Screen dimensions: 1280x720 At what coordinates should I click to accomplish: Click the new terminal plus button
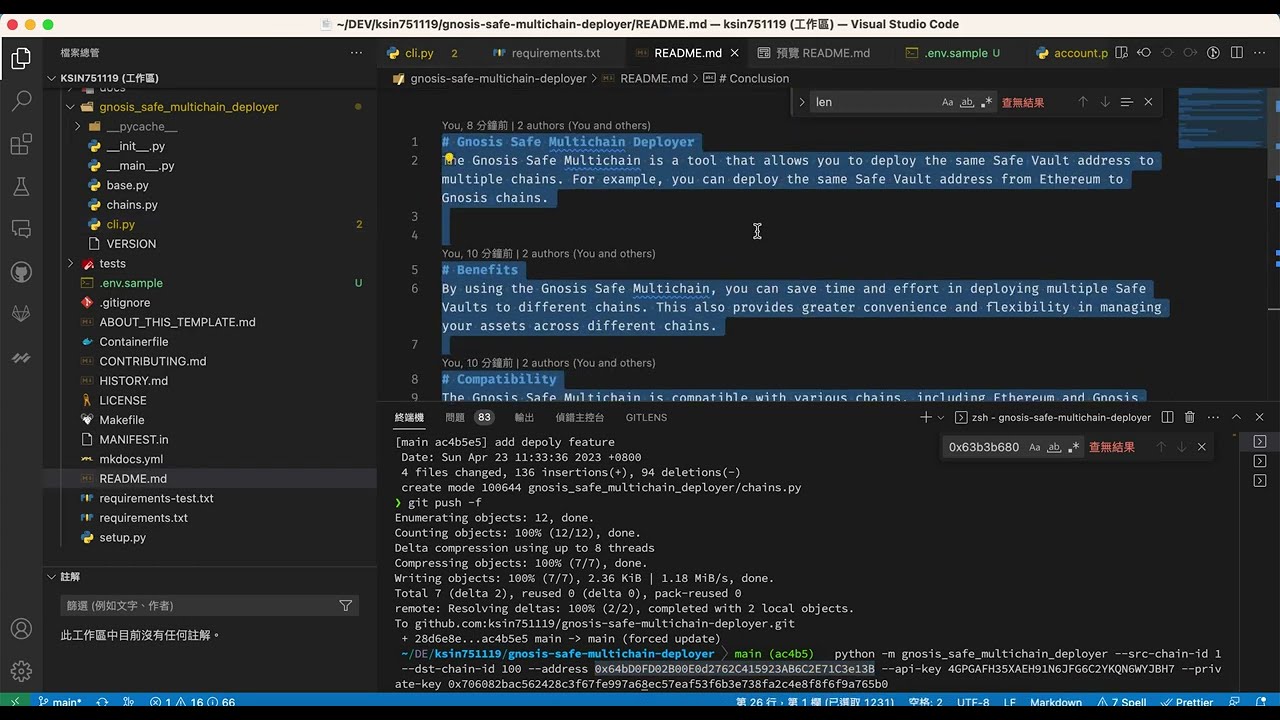point(925,417)
